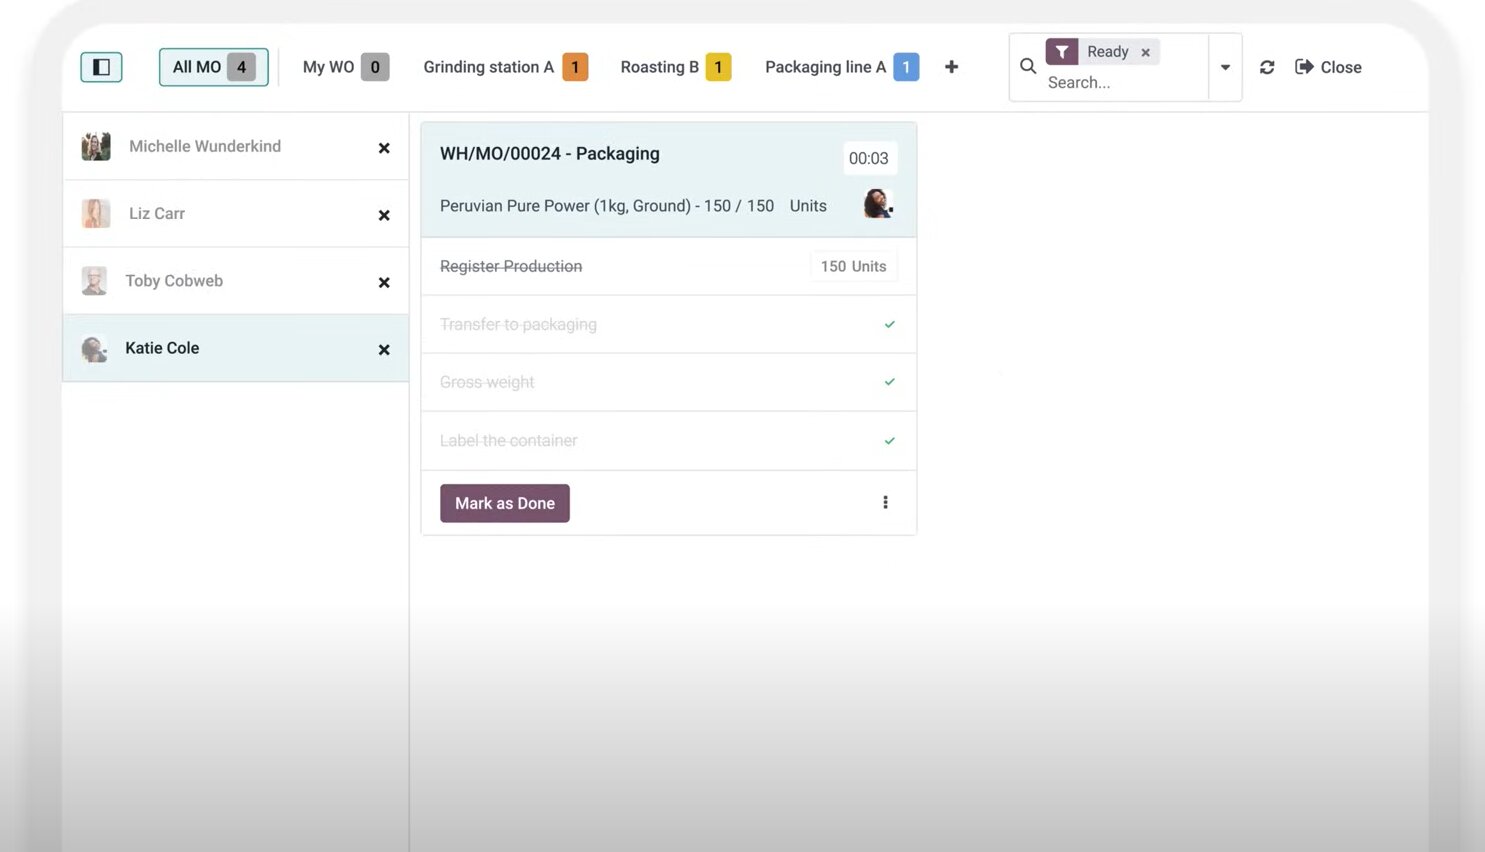The image size is (1485, 852).
Task: Remove the Ready filter tag
Action: [1146, 52]
